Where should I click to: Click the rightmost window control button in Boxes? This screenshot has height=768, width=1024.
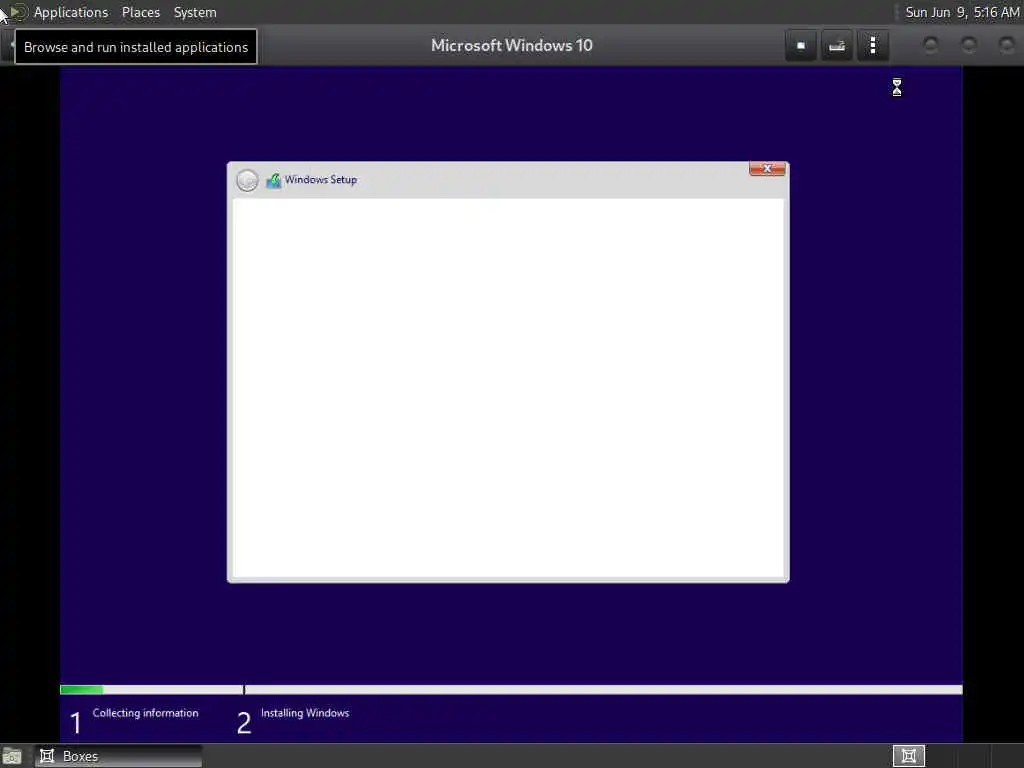coord(1006,45)
